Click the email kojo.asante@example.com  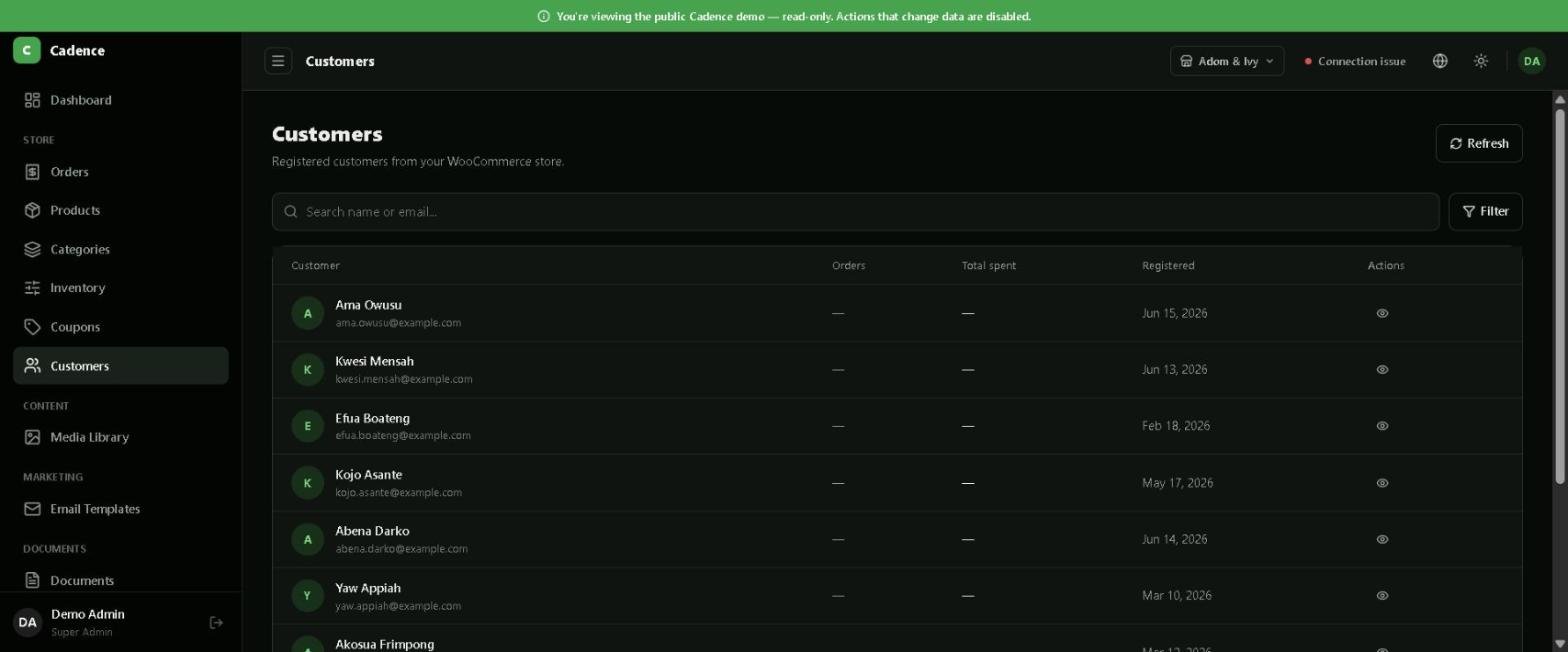click(x=399, y=493)
